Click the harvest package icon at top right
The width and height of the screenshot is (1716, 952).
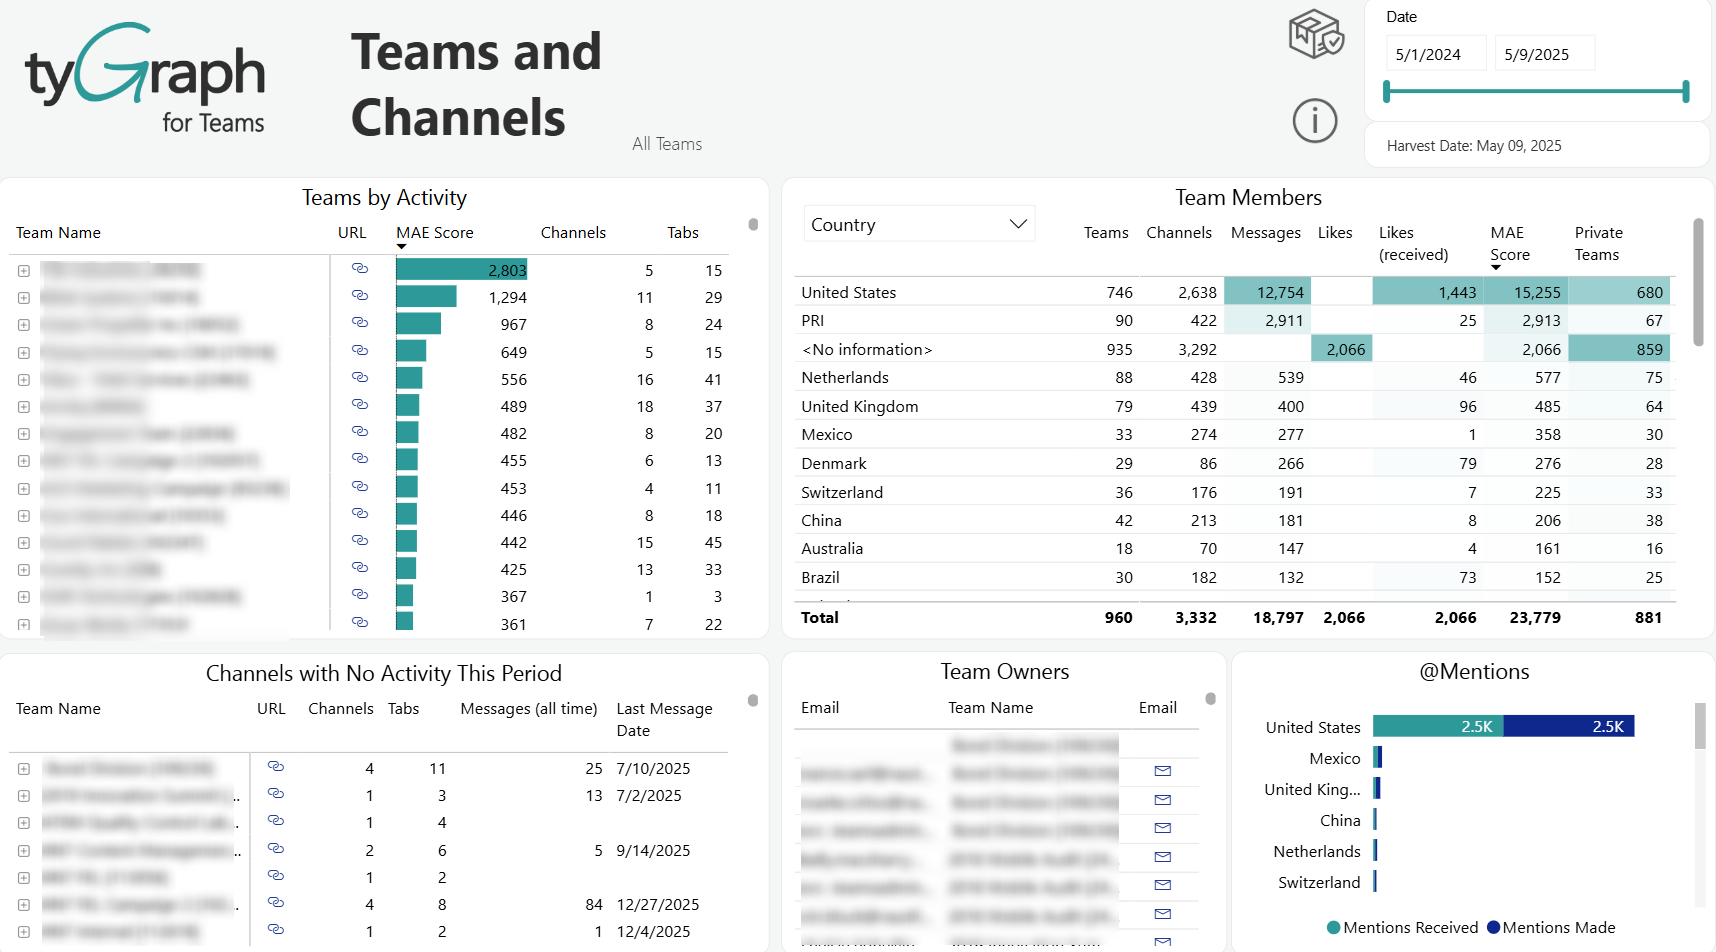coord(1315,33)
